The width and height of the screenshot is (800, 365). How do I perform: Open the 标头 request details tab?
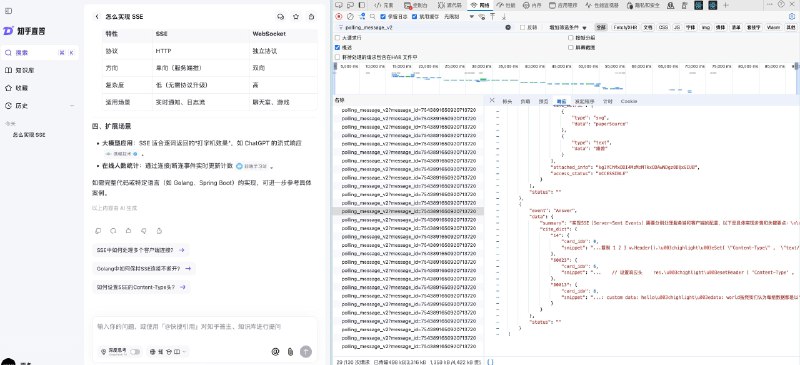pos(507,101)
